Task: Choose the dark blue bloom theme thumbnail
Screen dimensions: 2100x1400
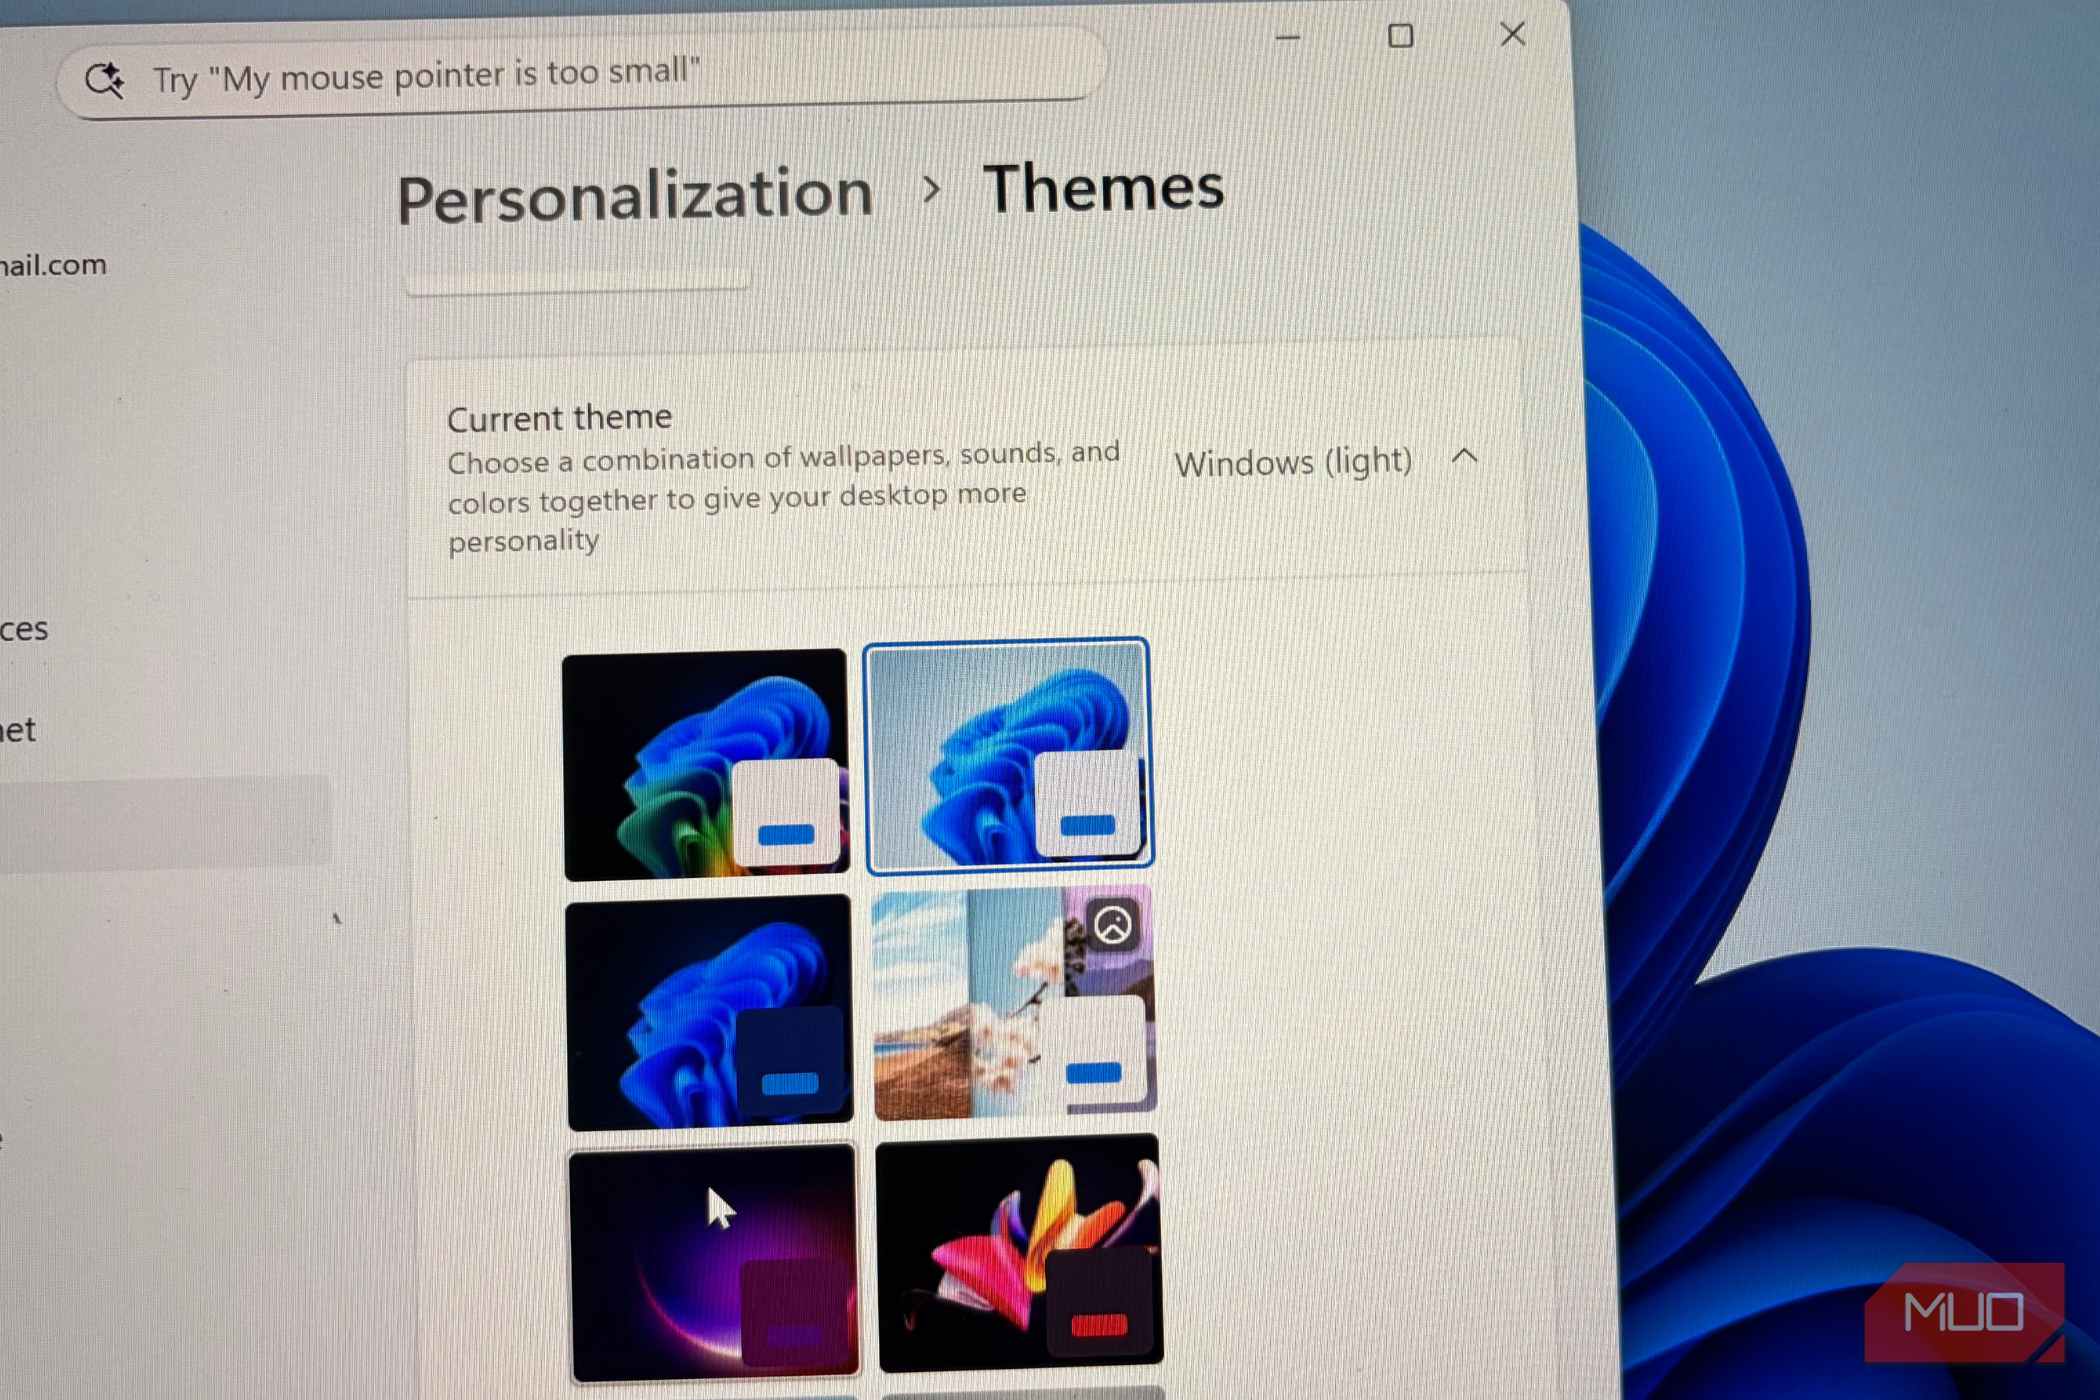Action: (708, 1011)
